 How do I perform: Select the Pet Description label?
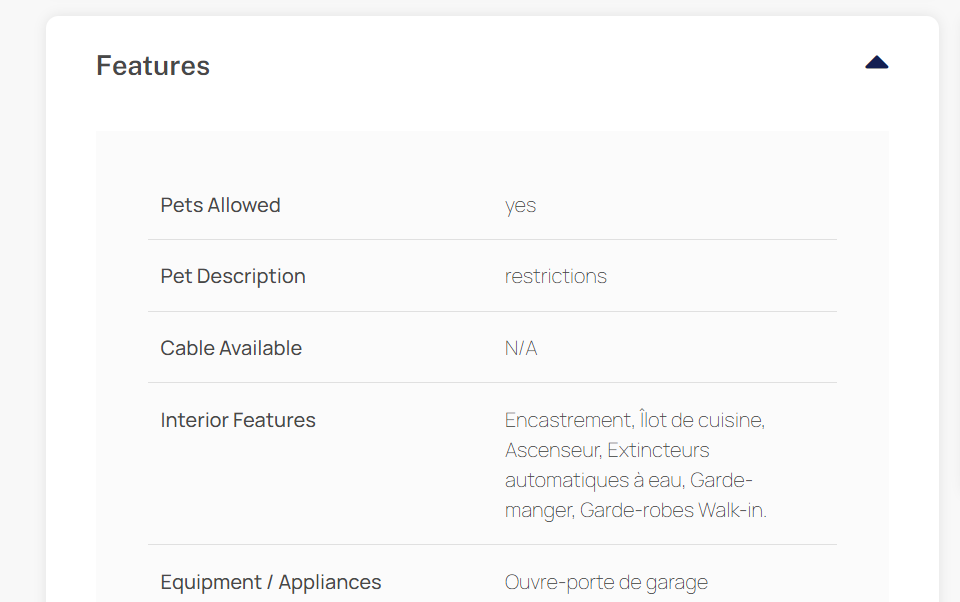click(233, 276)
